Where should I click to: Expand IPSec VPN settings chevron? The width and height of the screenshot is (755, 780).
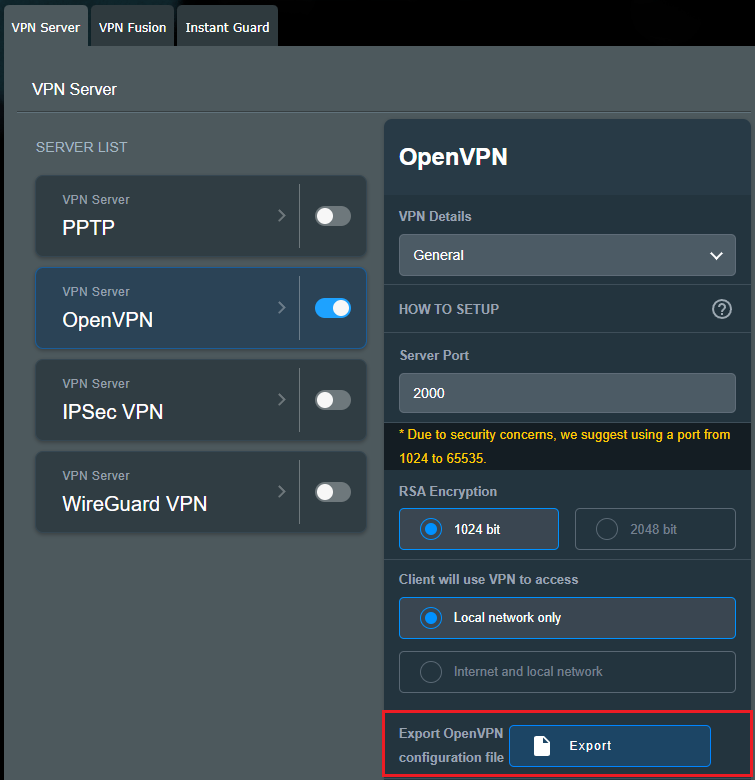pos(282,399)
